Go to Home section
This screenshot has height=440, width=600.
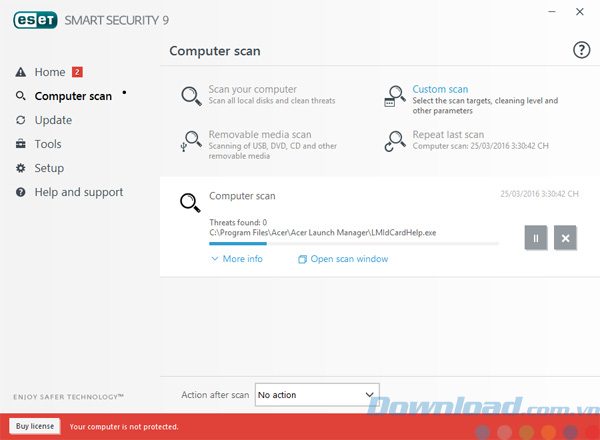[x=50, y=72]
